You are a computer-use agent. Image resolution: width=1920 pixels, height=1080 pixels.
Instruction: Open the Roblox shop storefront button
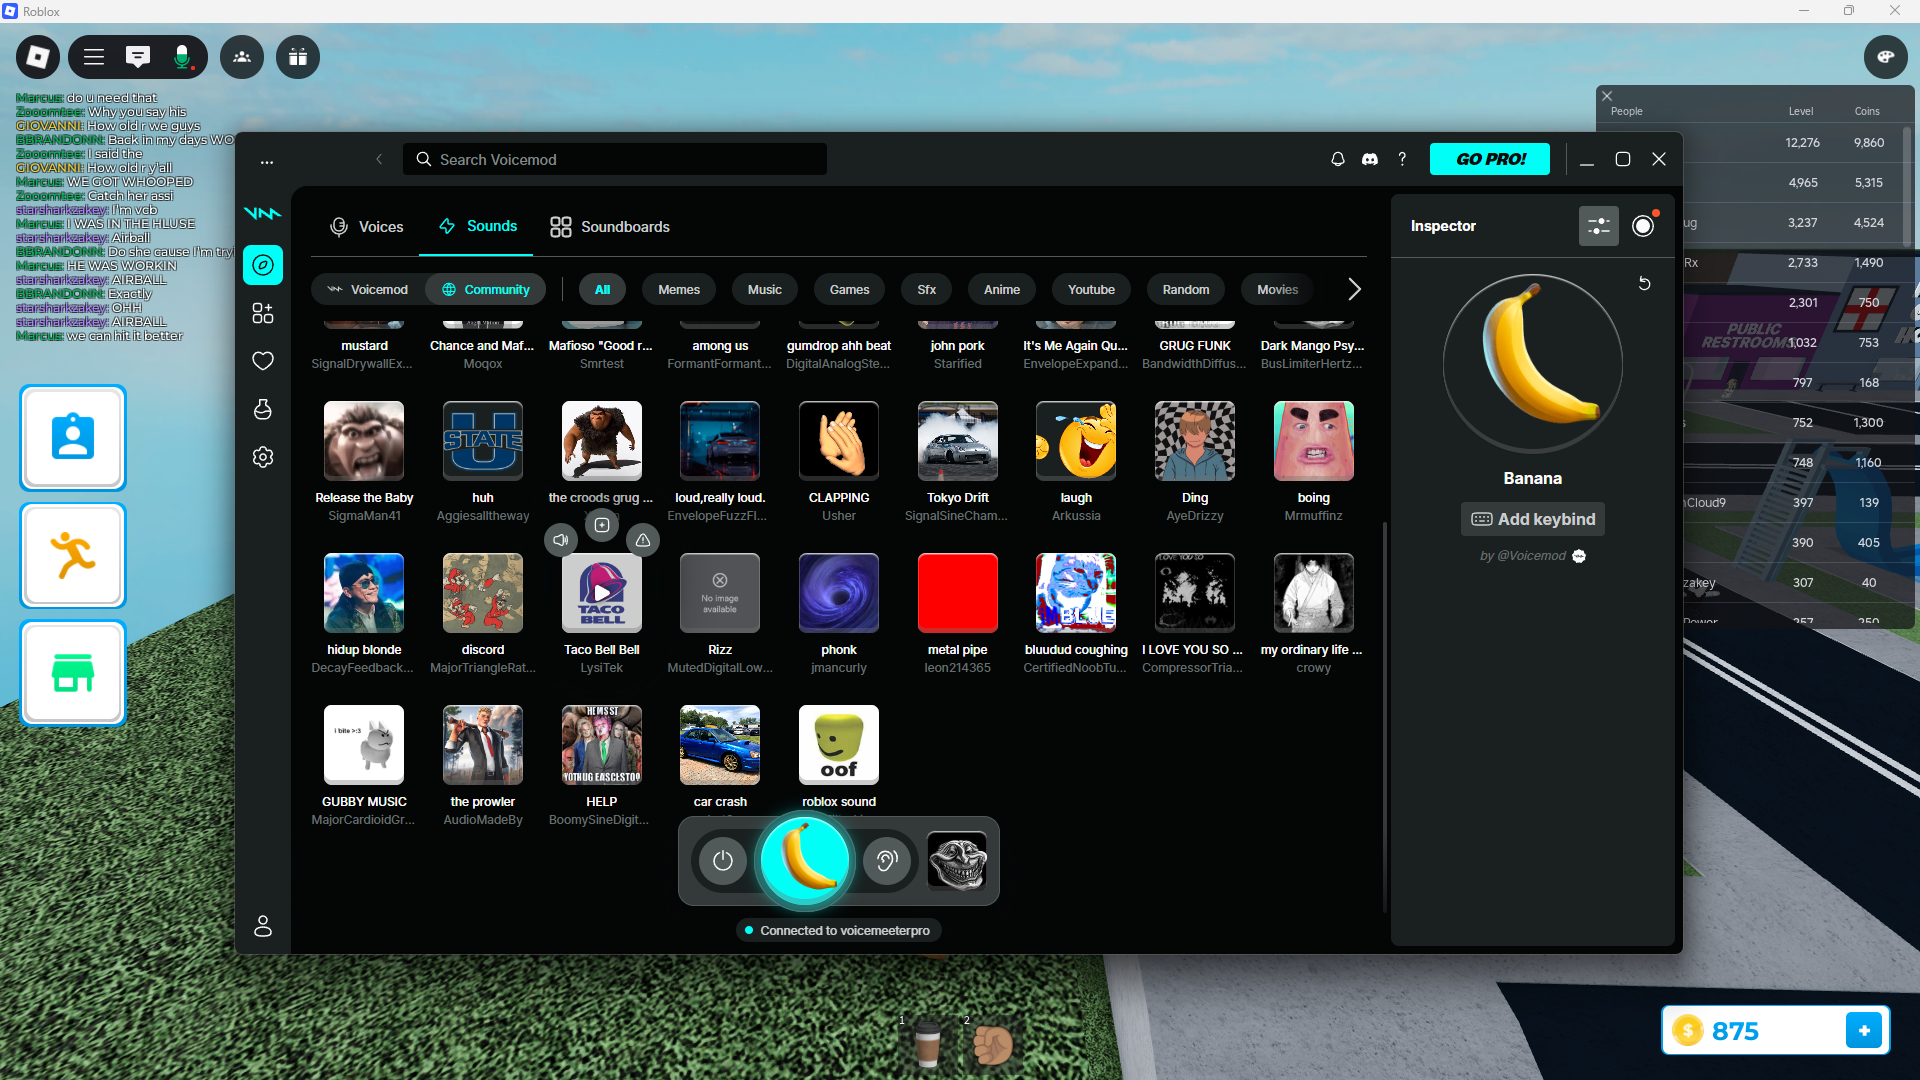[x=73, y=673]
